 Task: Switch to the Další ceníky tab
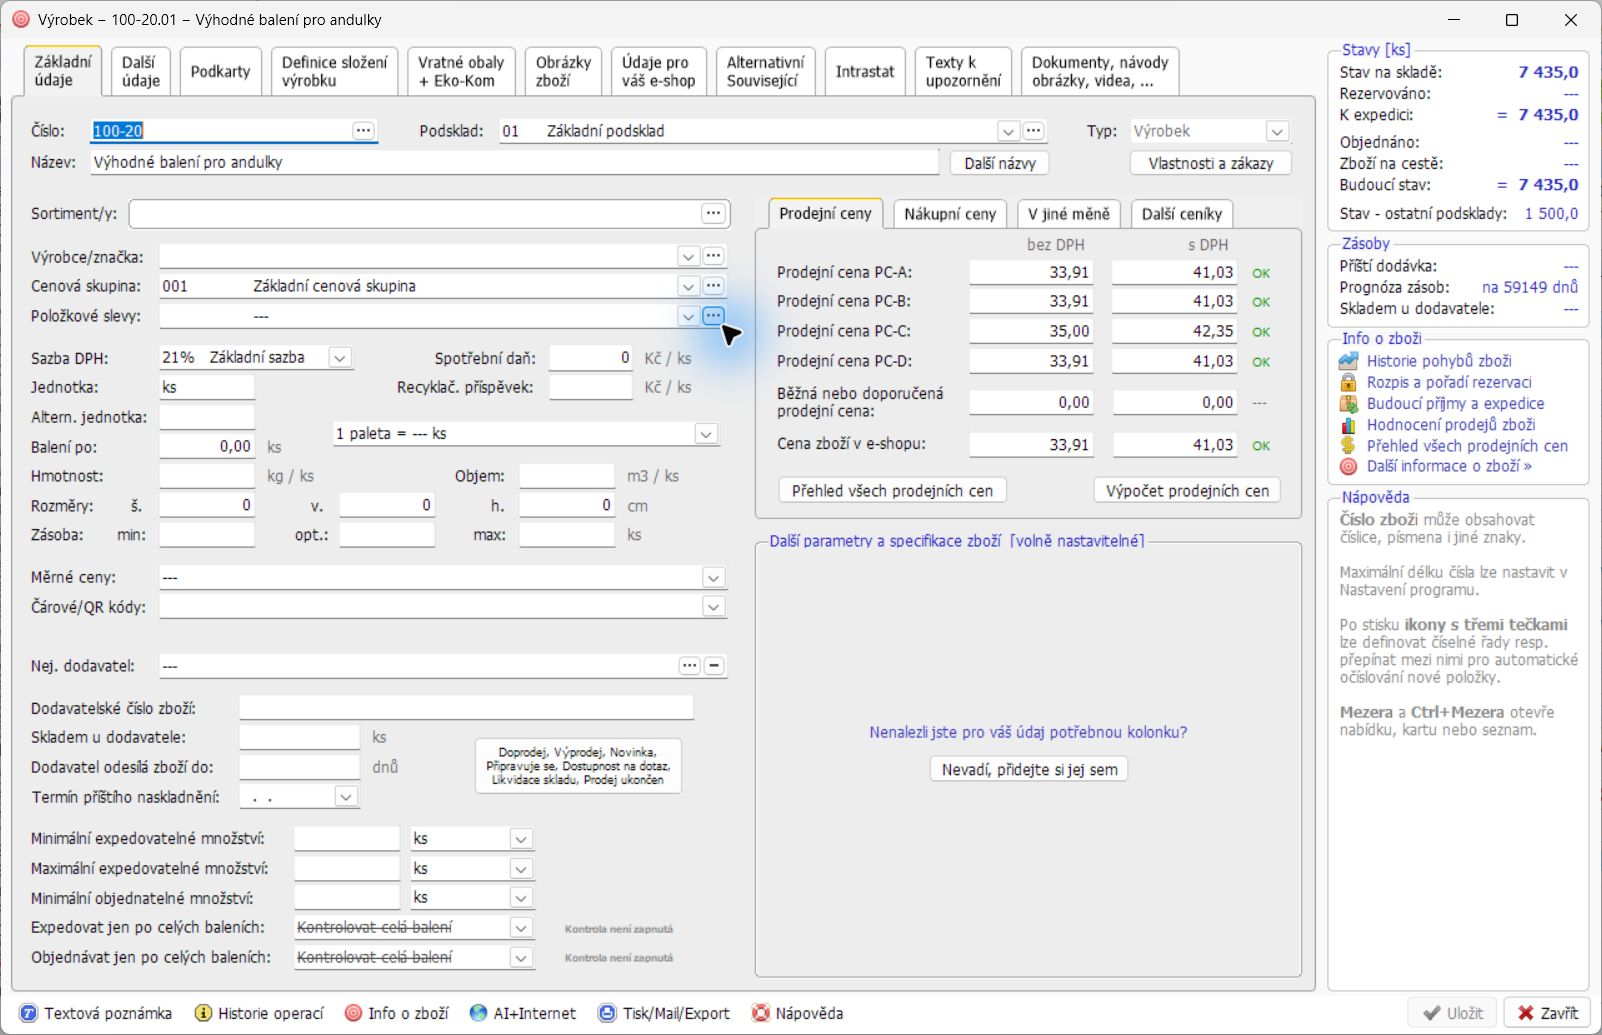pos(1182,214)
